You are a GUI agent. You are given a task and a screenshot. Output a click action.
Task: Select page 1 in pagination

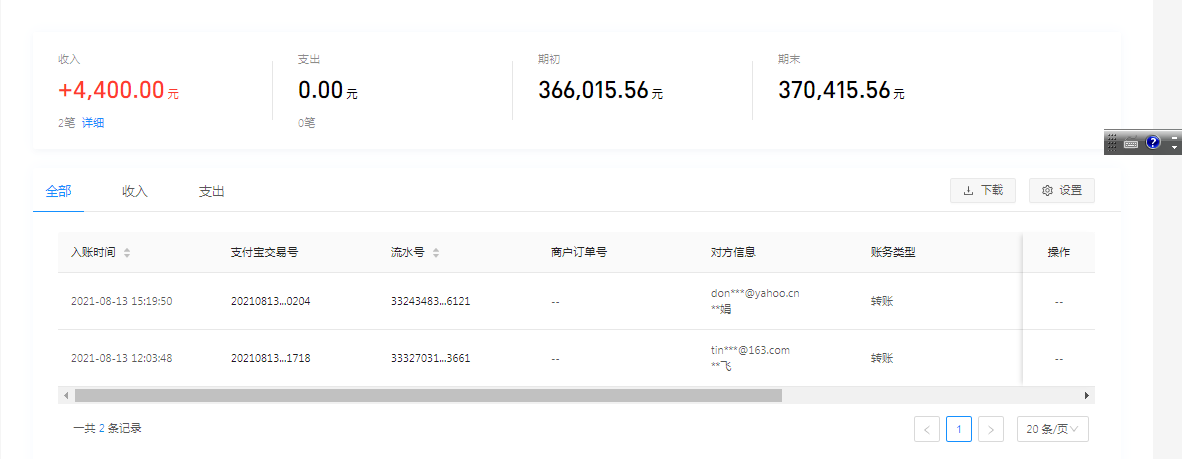(x=959, y=429)
